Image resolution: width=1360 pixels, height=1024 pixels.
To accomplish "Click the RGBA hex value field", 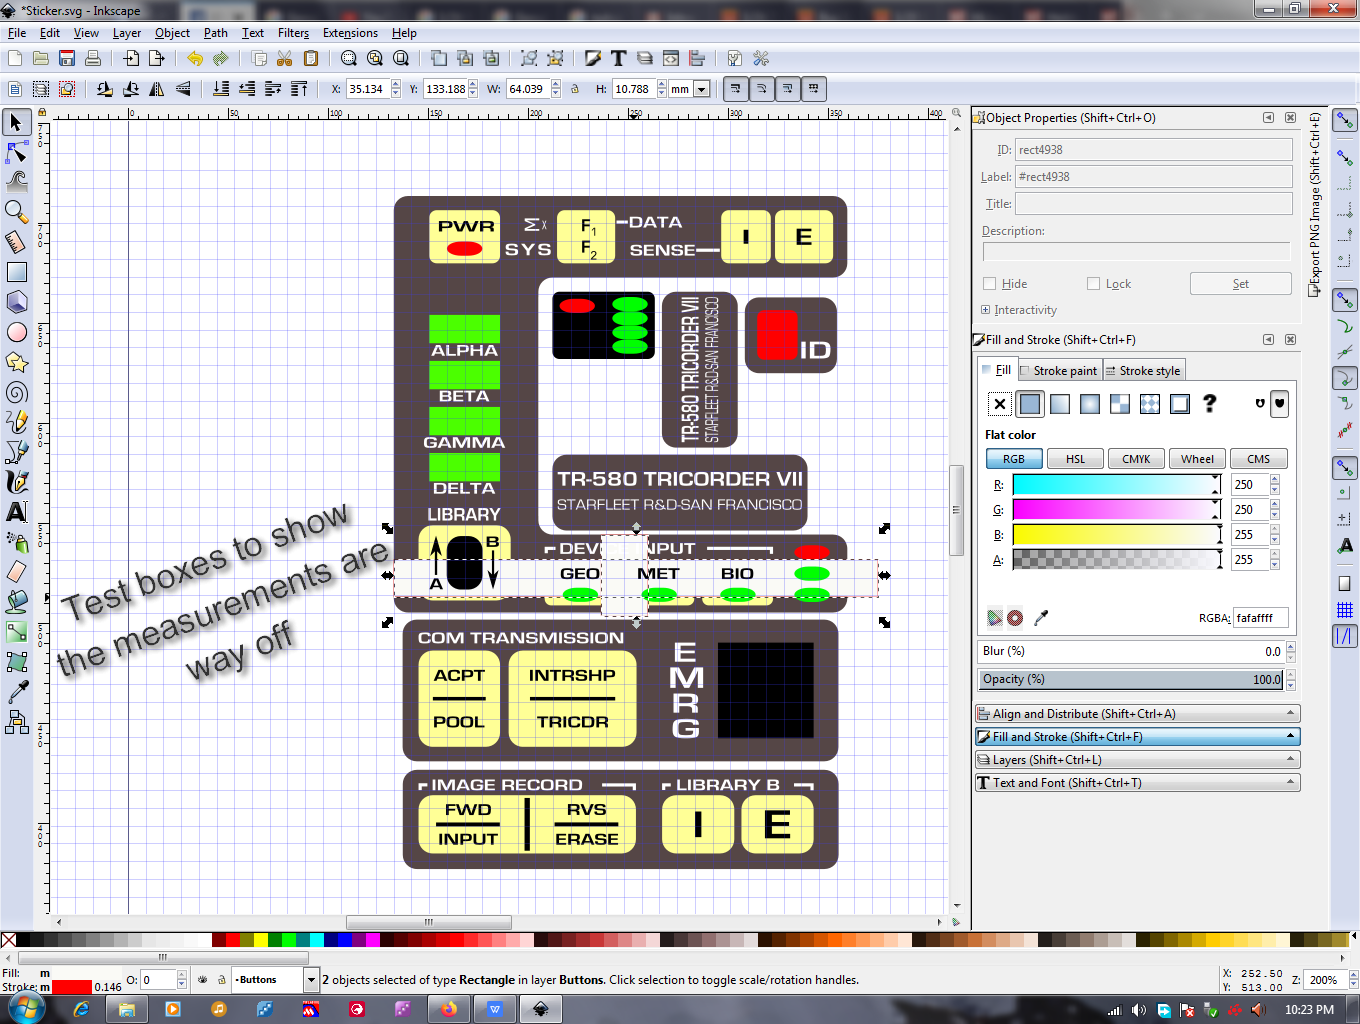I will [1260, 618].
